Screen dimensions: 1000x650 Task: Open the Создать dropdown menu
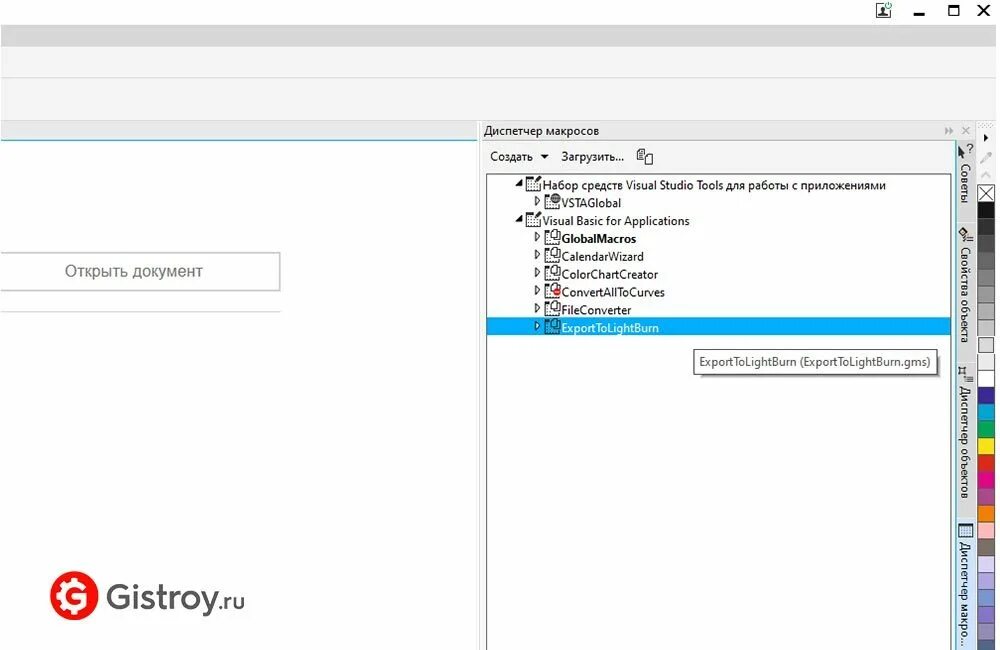coord(519,157)
